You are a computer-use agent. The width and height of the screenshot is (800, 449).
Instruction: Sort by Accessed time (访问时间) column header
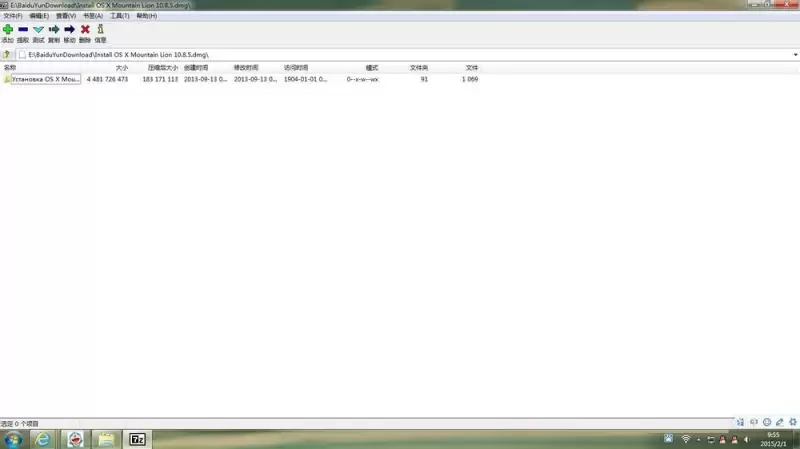(x=296, y=67)
